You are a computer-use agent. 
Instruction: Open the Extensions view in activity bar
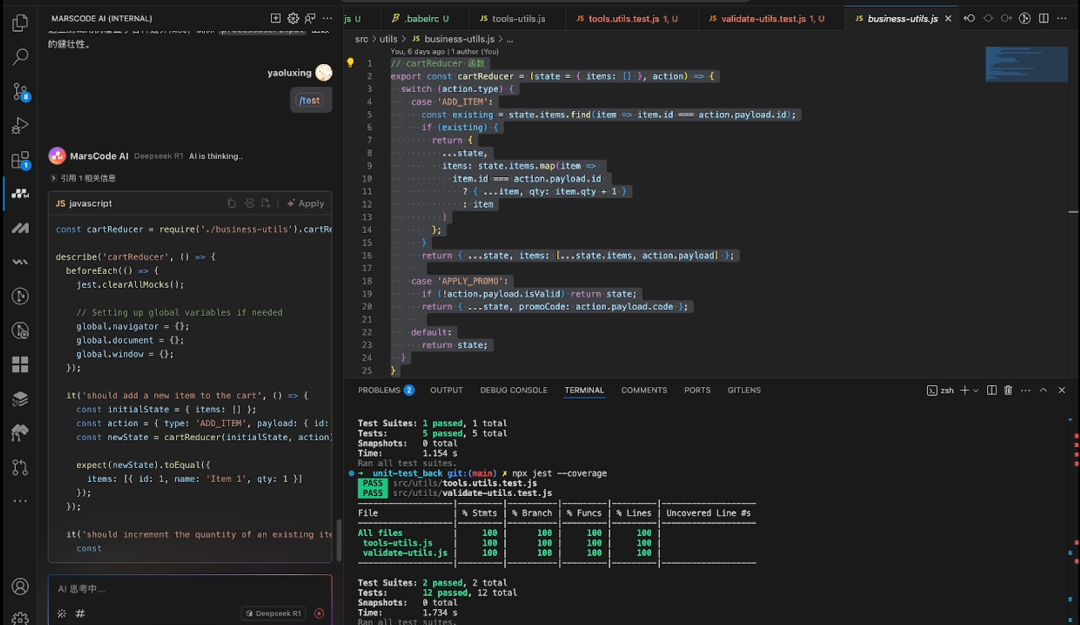pos(20,160)
